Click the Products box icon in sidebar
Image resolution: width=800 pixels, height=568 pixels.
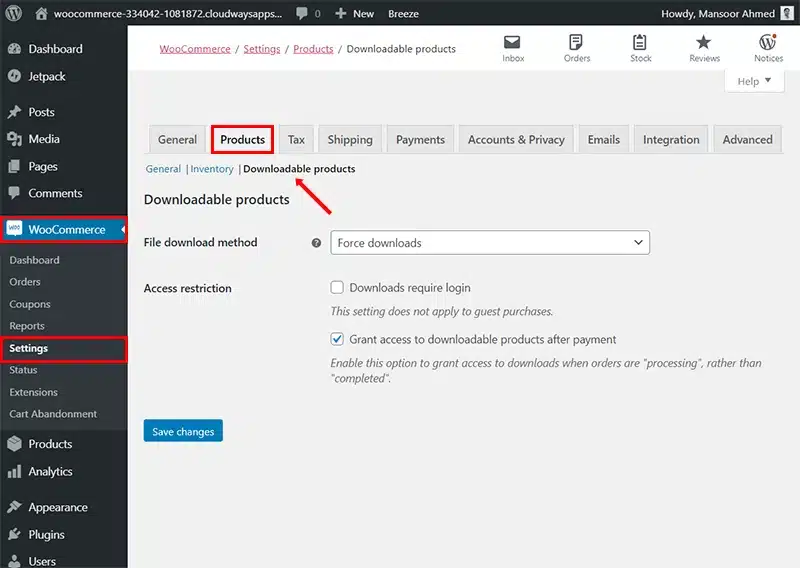click(14, 443)
